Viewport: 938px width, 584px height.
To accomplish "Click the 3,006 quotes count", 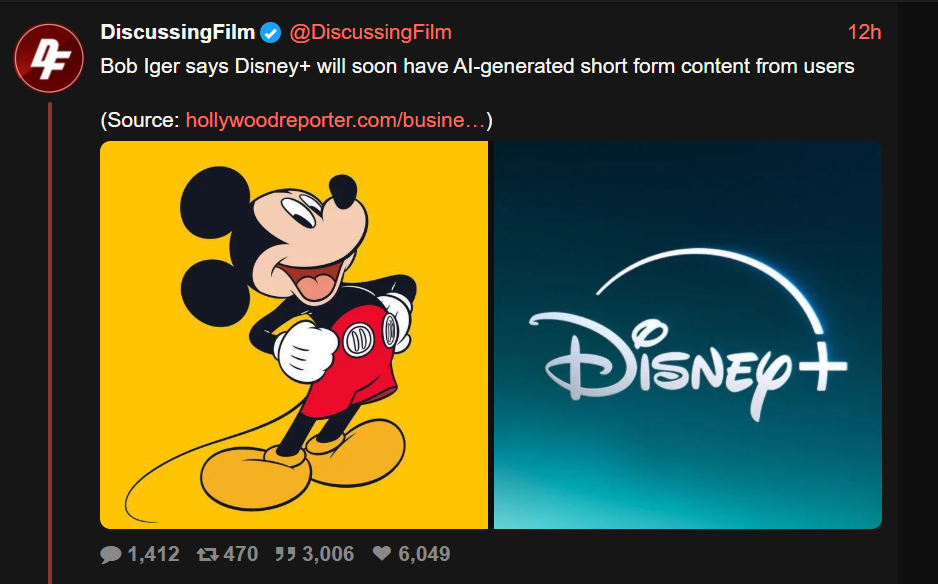I will 328,554.
